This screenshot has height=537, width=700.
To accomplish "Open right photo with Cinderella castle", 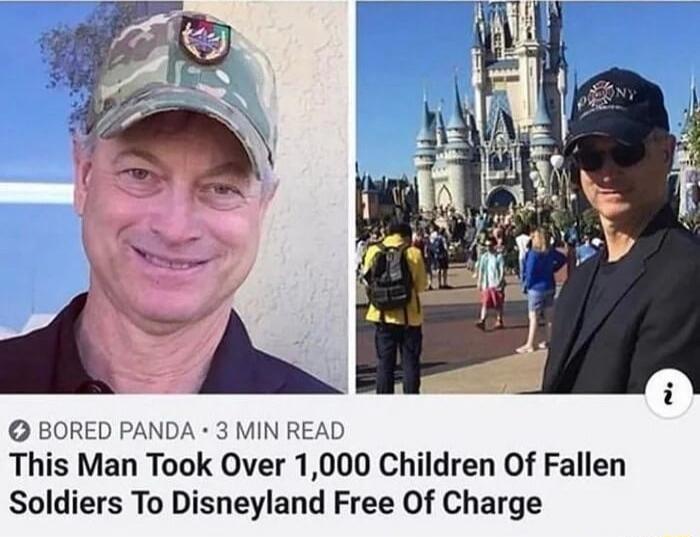I will (528, 197).
